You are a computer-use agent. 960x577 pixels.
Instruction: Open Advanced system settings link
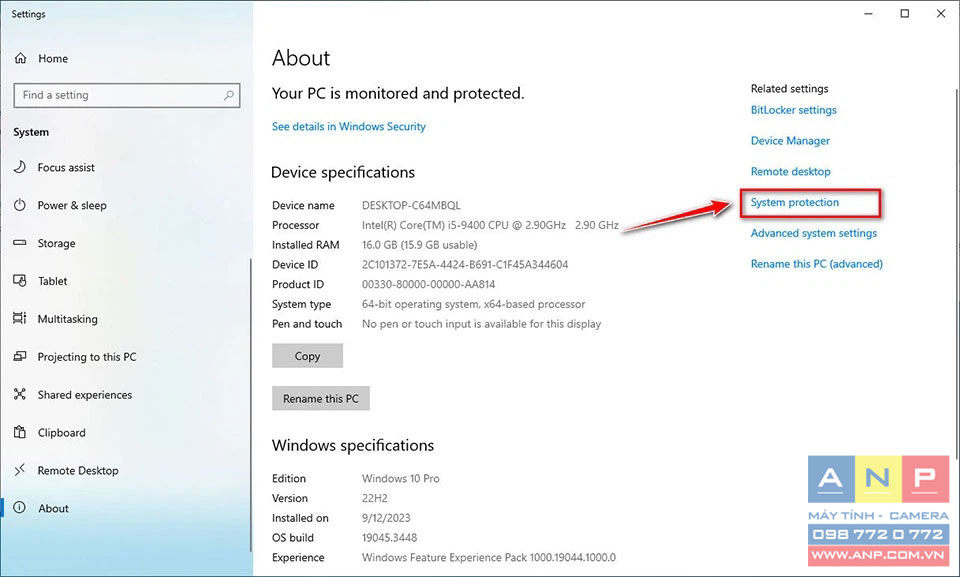click(x=814, y=233)
